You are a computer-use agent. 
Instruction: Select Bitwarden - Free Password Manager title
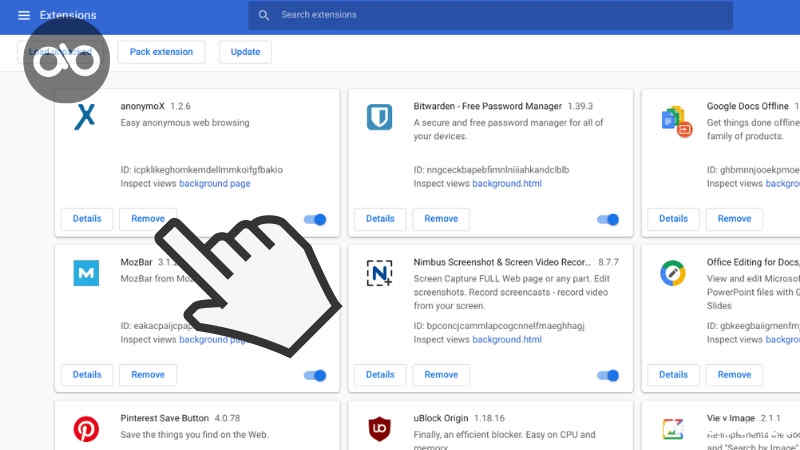click(x=488, y=106)
